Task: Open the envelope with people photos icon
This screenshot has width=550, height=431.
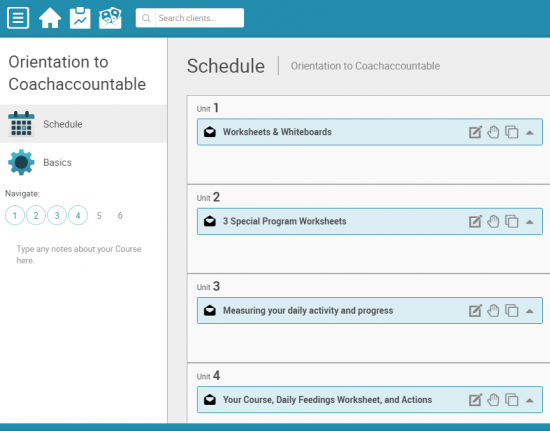Action: [x=110, y=18]
